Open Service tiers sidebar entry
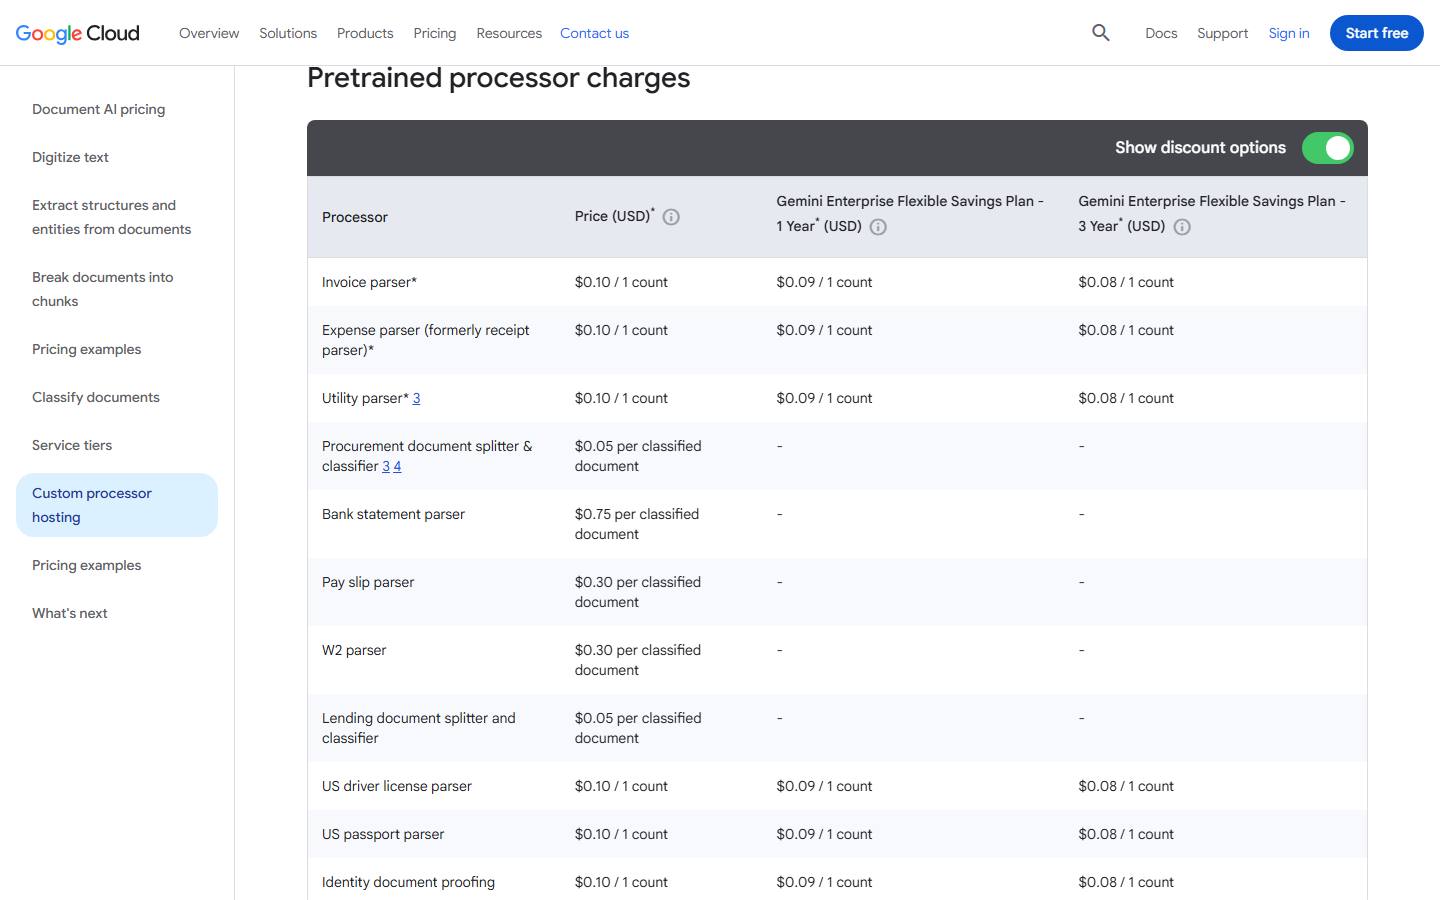Viewport: 1440px width, 900px height. click(x=72, y=445)
